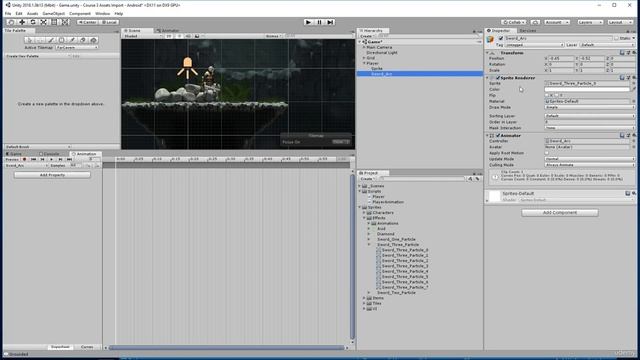Select the Hand tool in main toolbar
Screen dimensions: 640x360
pyautogui.click(x=11, y=22)
